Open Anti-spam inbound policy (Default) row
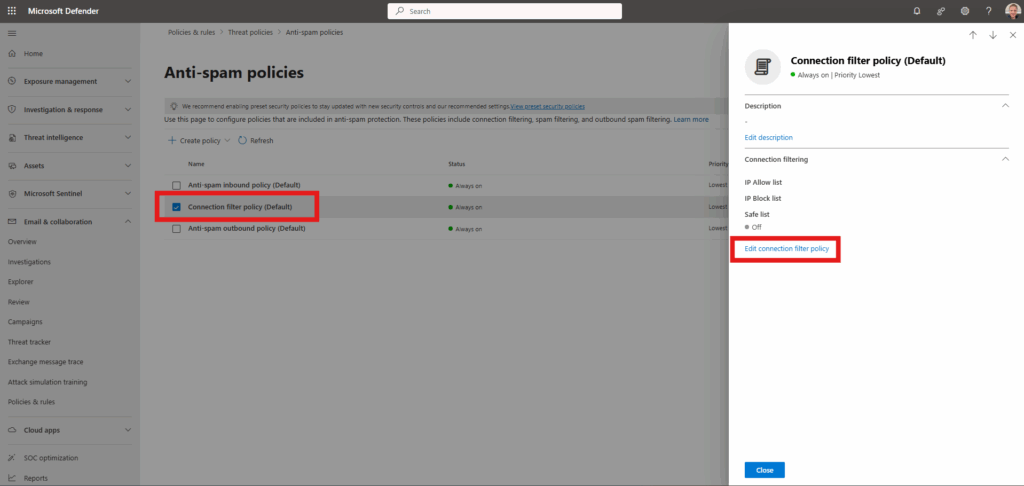1024x486 pixels. point(244,186)
